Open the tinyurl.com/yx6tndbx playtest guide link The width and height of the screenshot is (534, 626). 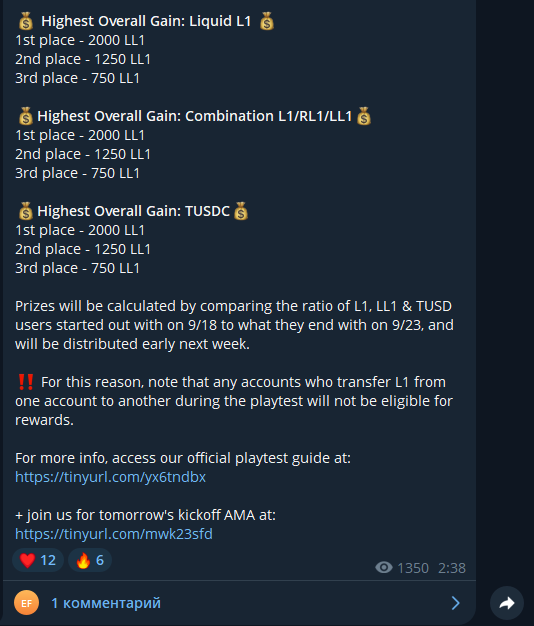pos(111,477)
